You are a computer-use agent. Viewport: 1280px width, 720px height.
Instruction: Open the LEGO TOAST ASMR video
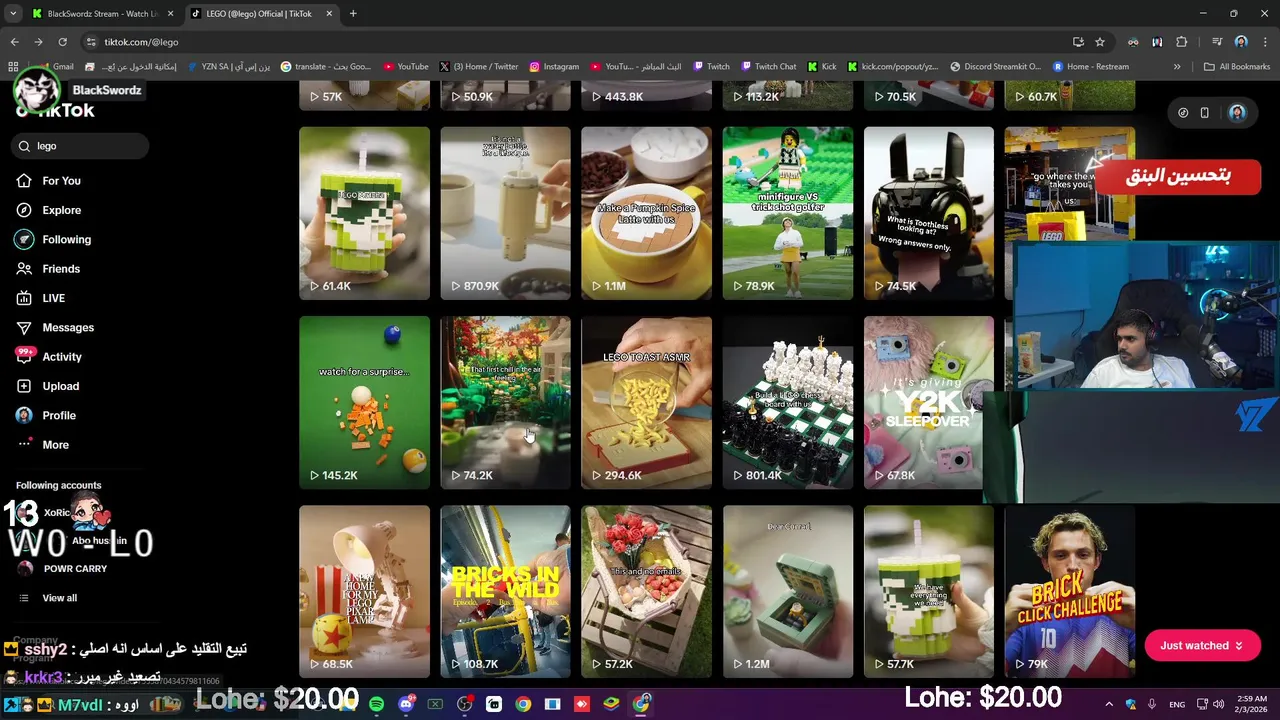646,403
